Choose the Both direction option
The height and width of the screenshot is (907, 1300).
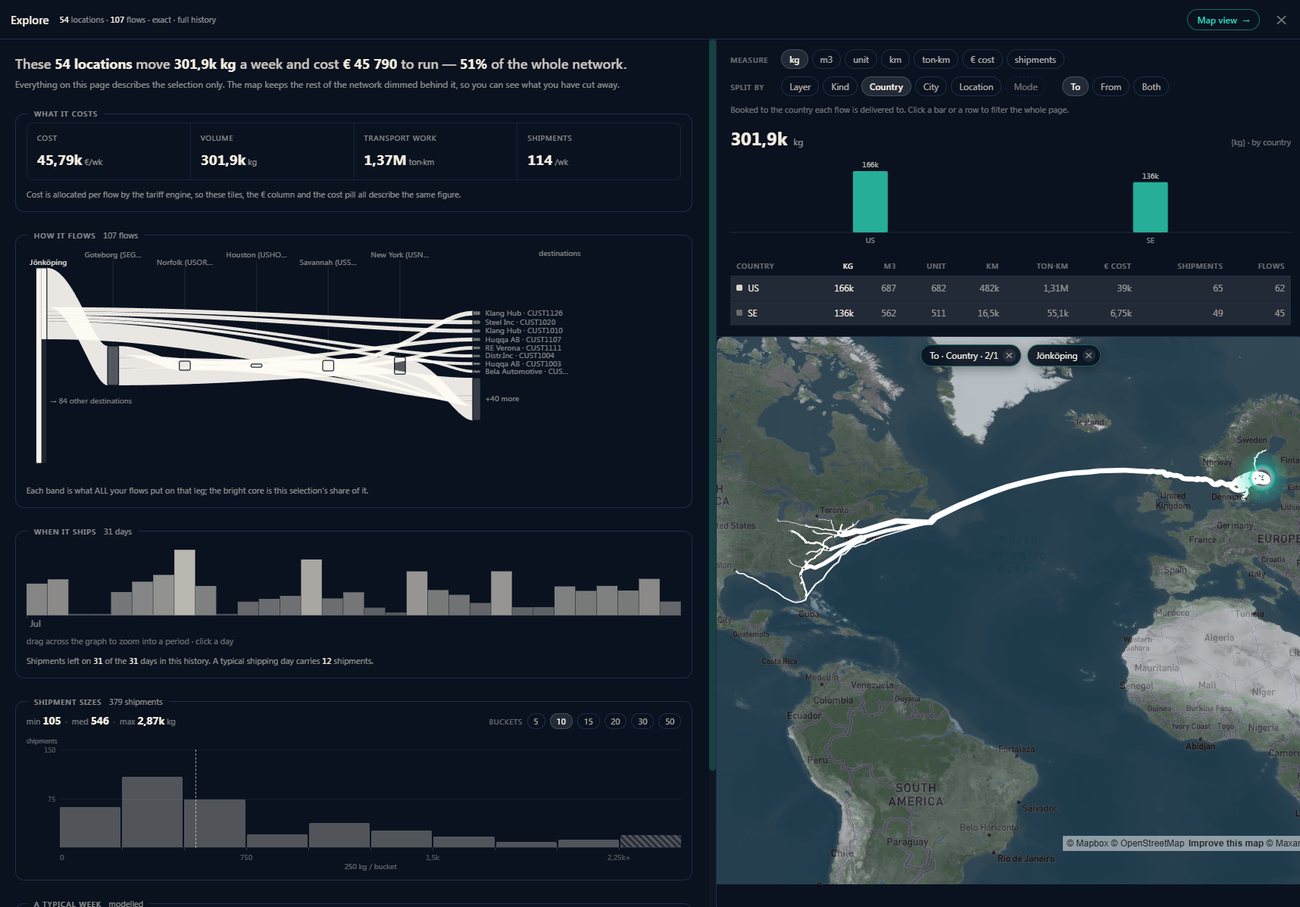pyautogui.click(x=1151, y=87)
